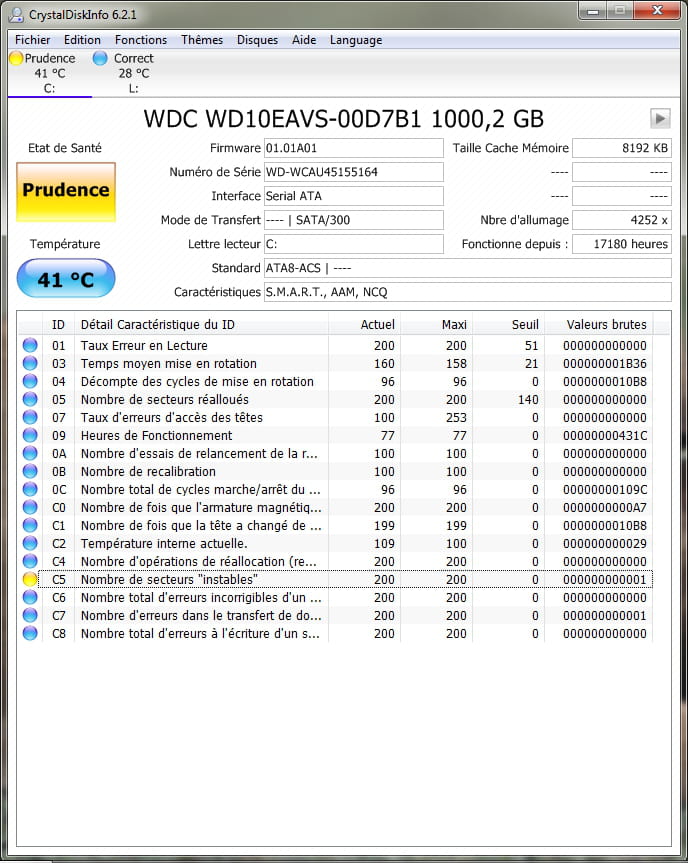Select row Nombre de secteurs réalloués
This screenshot has height=863, width=688.
(336, 400)
